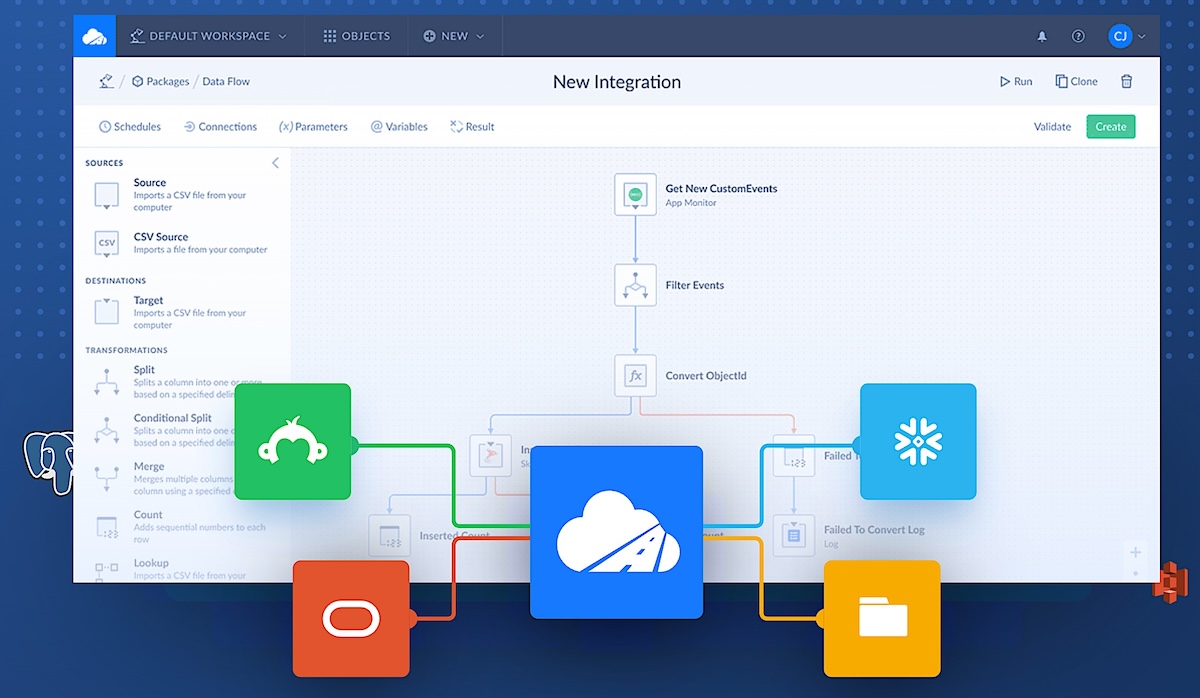Select the Convert ObjectId fx node
Viewport: 1200px width, 698px height.
pos(635,376)
